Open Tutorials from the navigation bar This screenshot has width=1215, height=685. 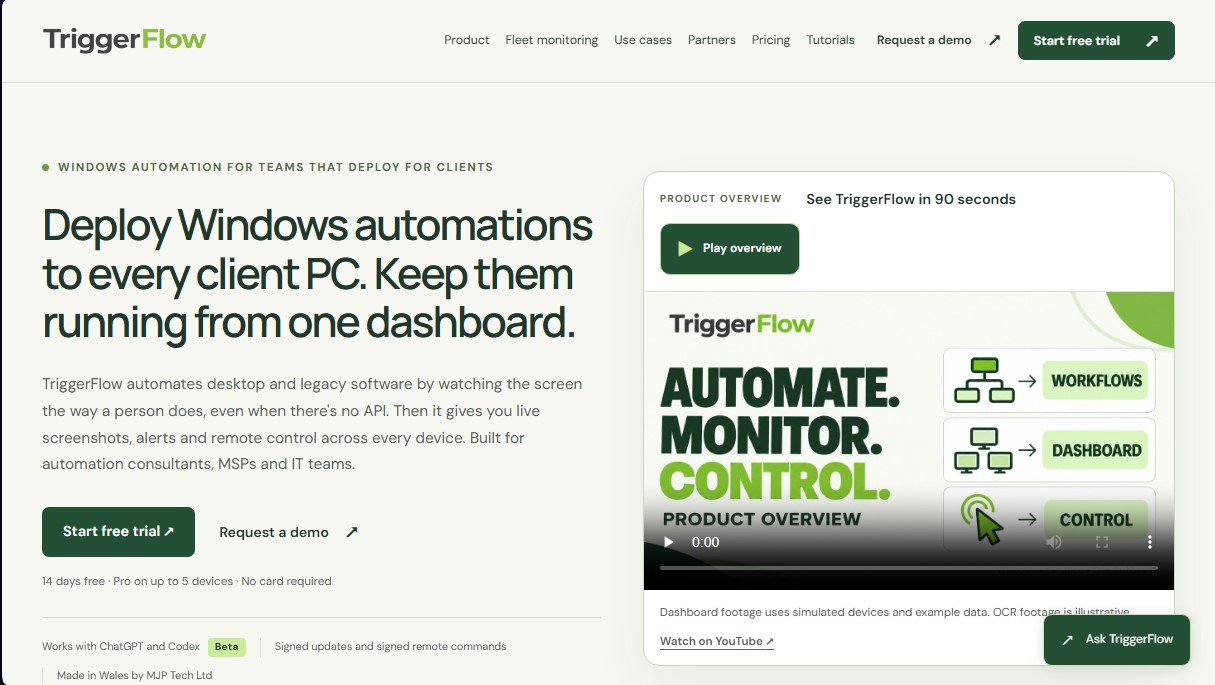[x=831, y=40]
